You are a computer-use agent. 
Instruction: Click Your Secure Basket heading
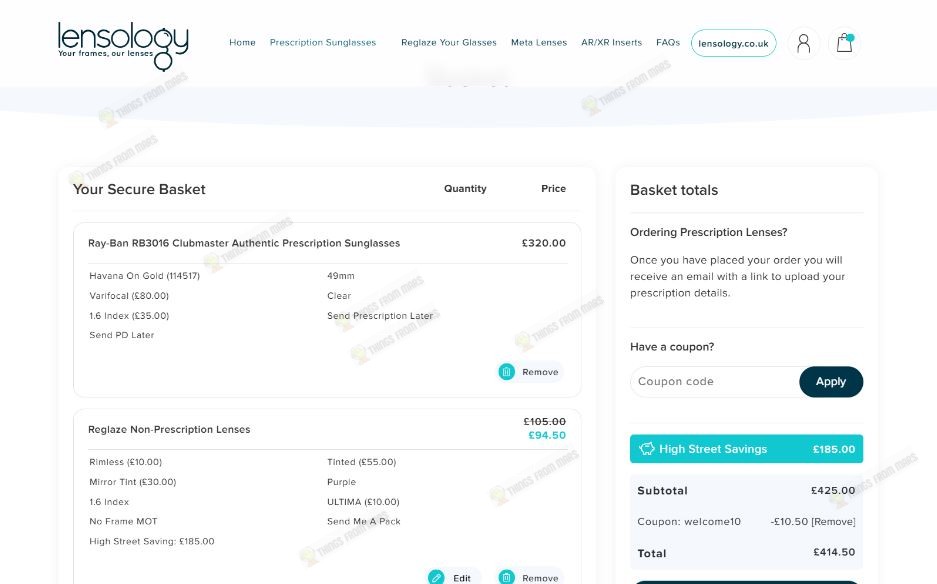point(139,189)
